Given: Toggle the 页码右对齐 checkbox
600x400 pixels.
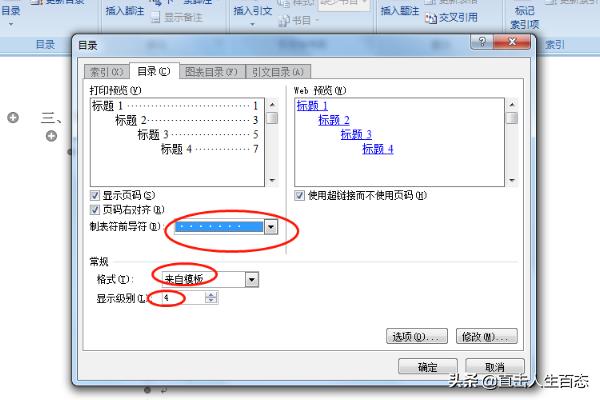Looking at the screenshot, I should tap(95, 210).
